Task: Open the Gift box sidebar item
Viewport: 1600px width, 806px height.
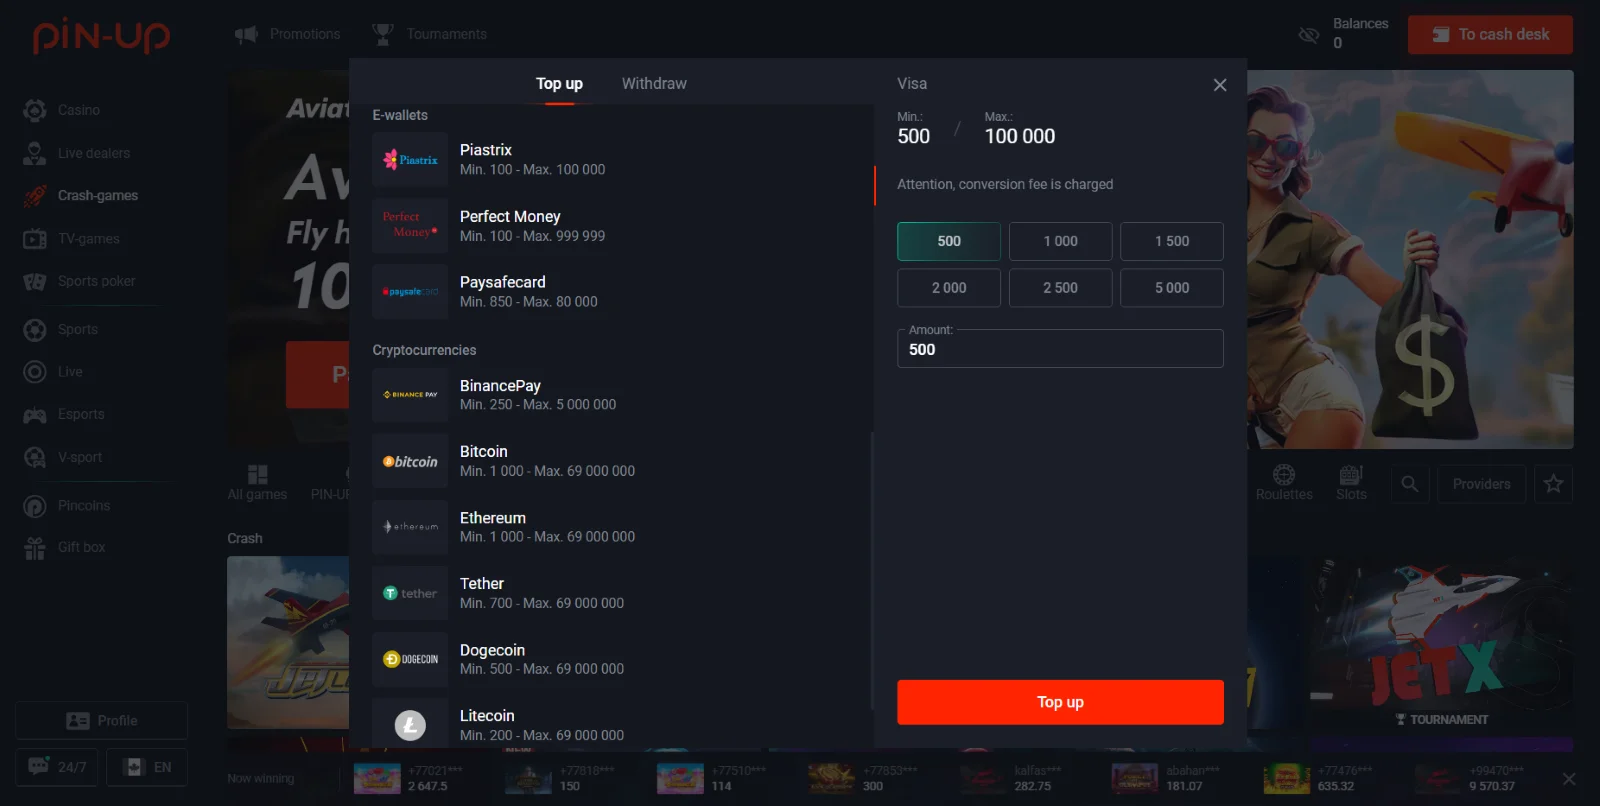Action: point(80,547)
